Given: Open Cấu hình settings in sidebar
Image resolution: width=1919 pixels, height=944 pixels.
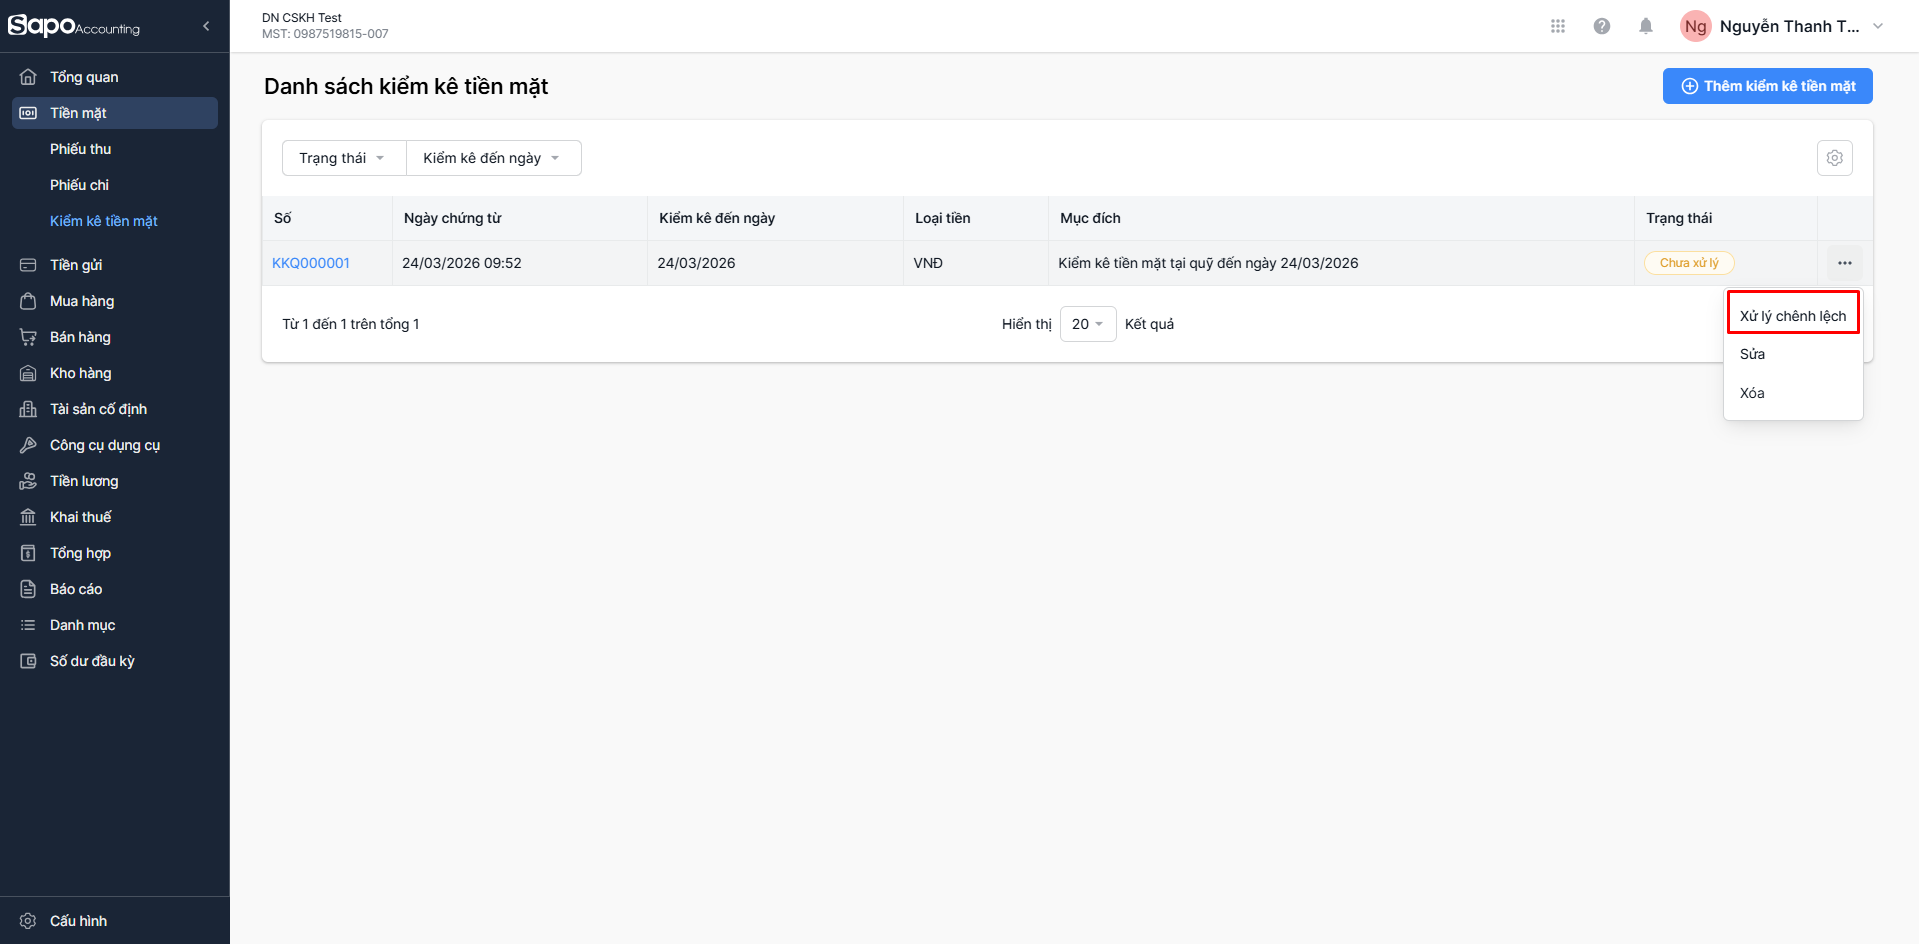Looking at the screenshot, I should pyautogui.click(x=78, y=921).
